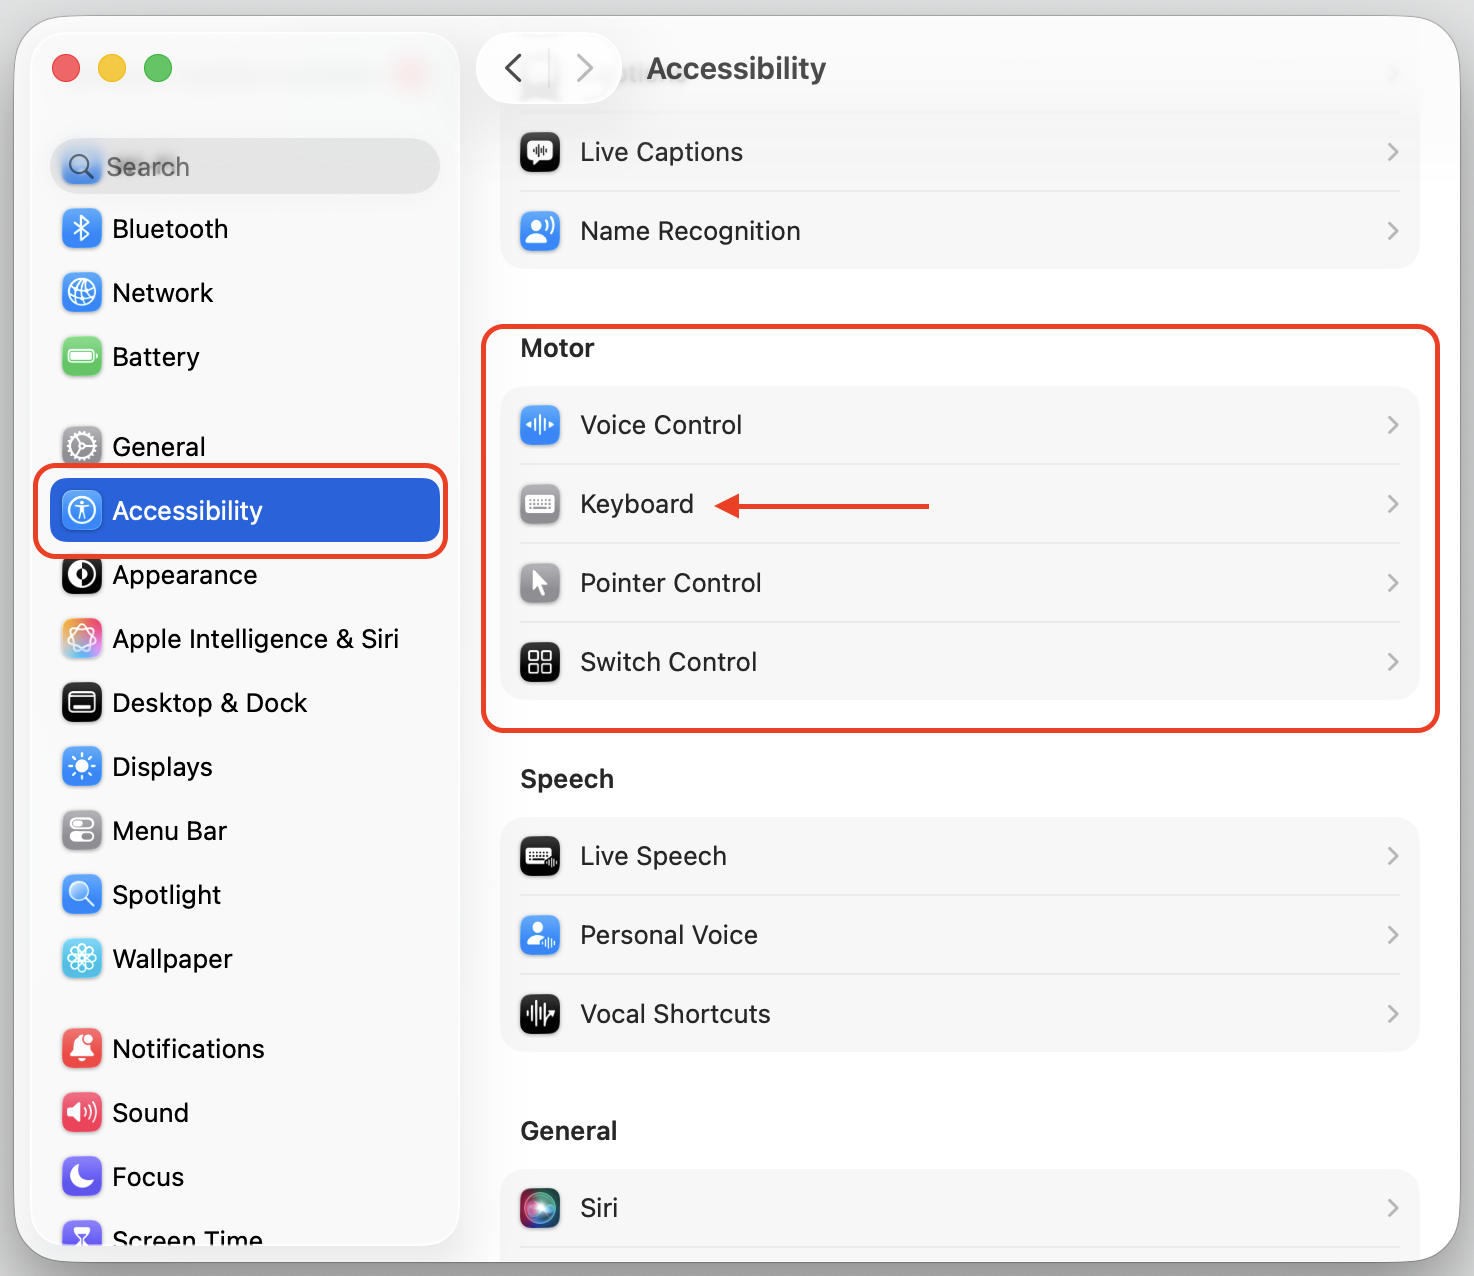Select Bluetooth in the sidebar
Screen dimensions: 1474x1276
245,229
